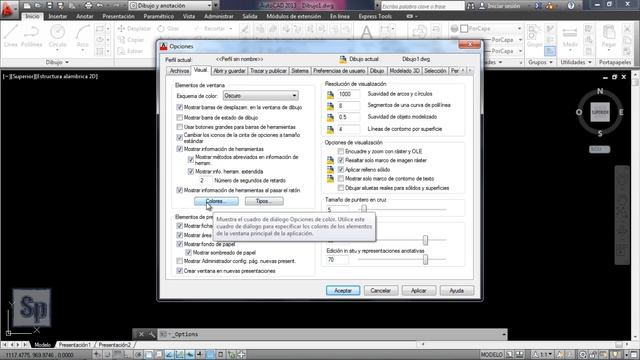Close the command line with X icon
Screen dimensions: 640x360
141,334
